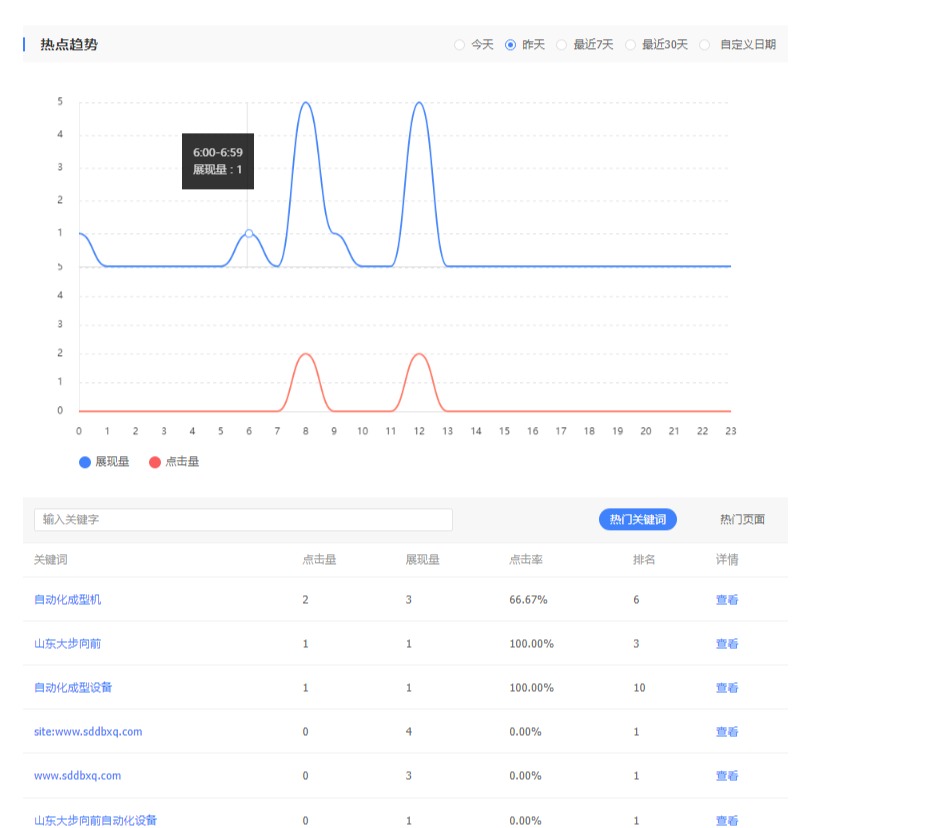Screen dimensions: 945x828
Task: Switch to the 热门页面 tab
Action: tap(742, 519)
